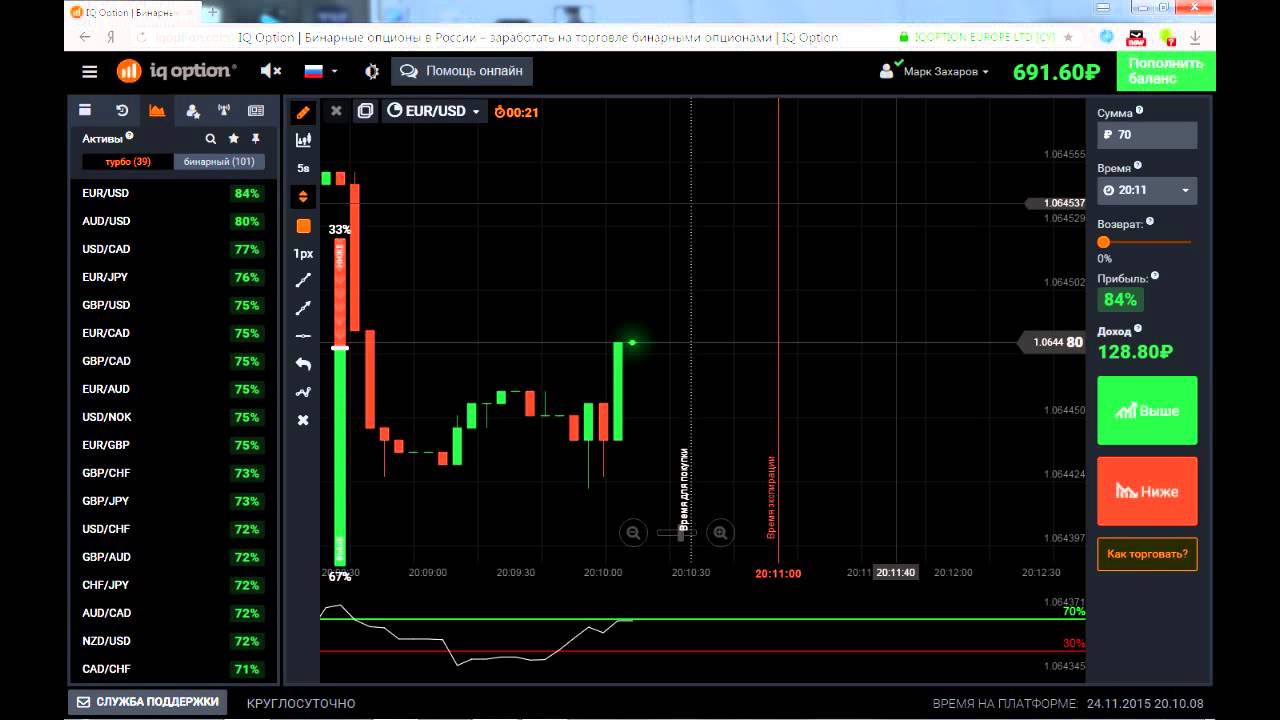Click the IQ Option logo
Image resolution: width=1280 pixels, height=720 pixels.
coord(176,71)
